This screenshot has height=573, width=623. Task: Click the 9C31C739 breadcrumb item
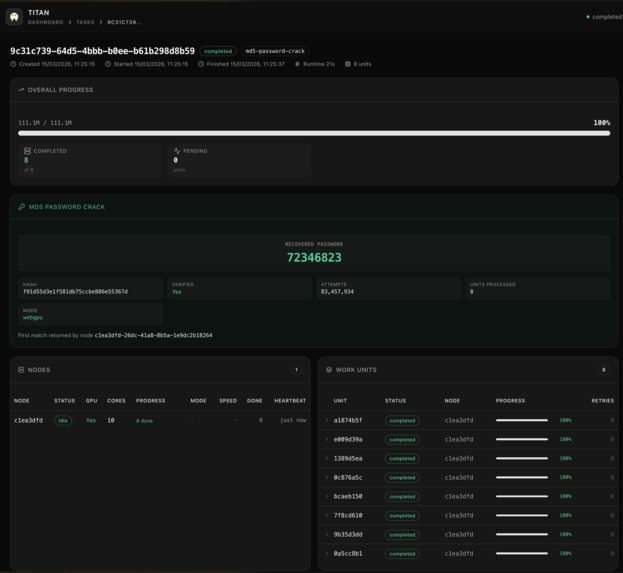tap(124, 22)
